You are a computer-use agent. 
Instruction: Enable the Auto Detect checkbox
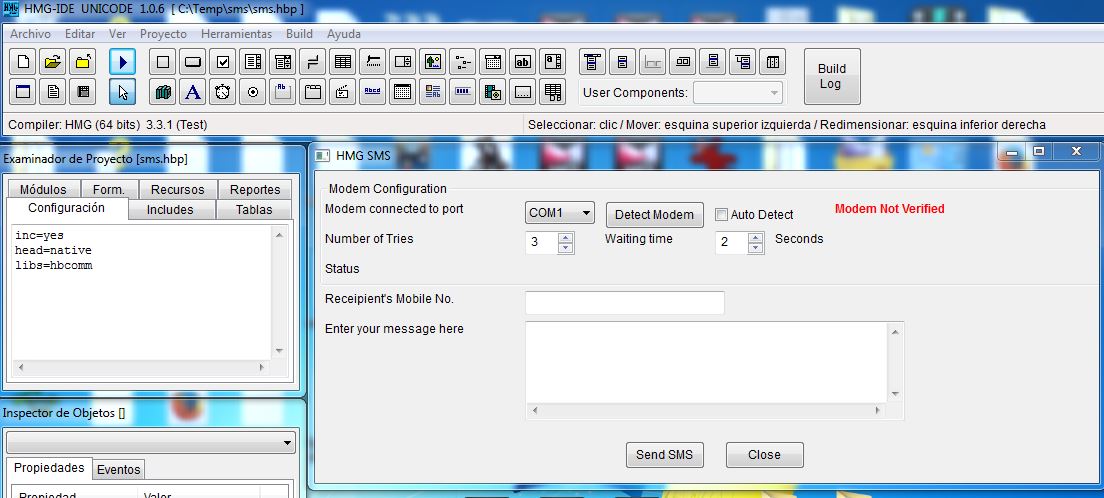[x=721, y=215]
